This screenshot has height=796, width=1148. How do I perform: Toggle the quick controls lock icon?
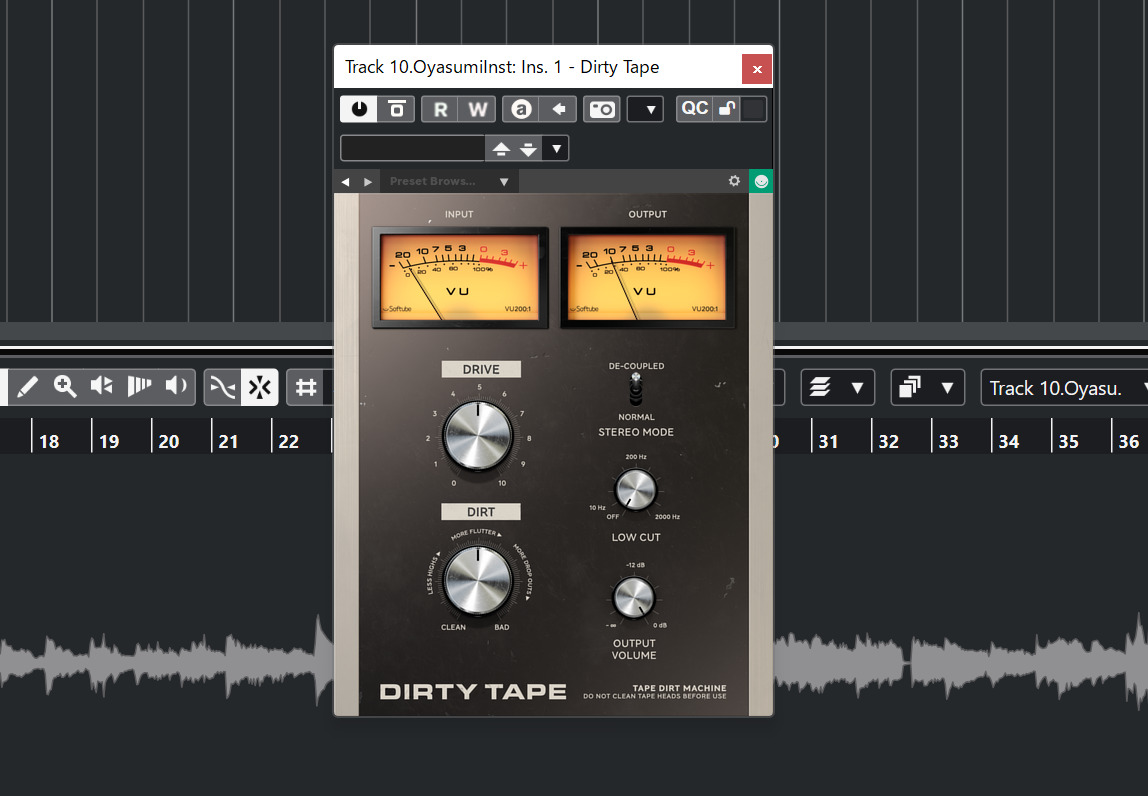pyautogui.click(x=727, y=108)
